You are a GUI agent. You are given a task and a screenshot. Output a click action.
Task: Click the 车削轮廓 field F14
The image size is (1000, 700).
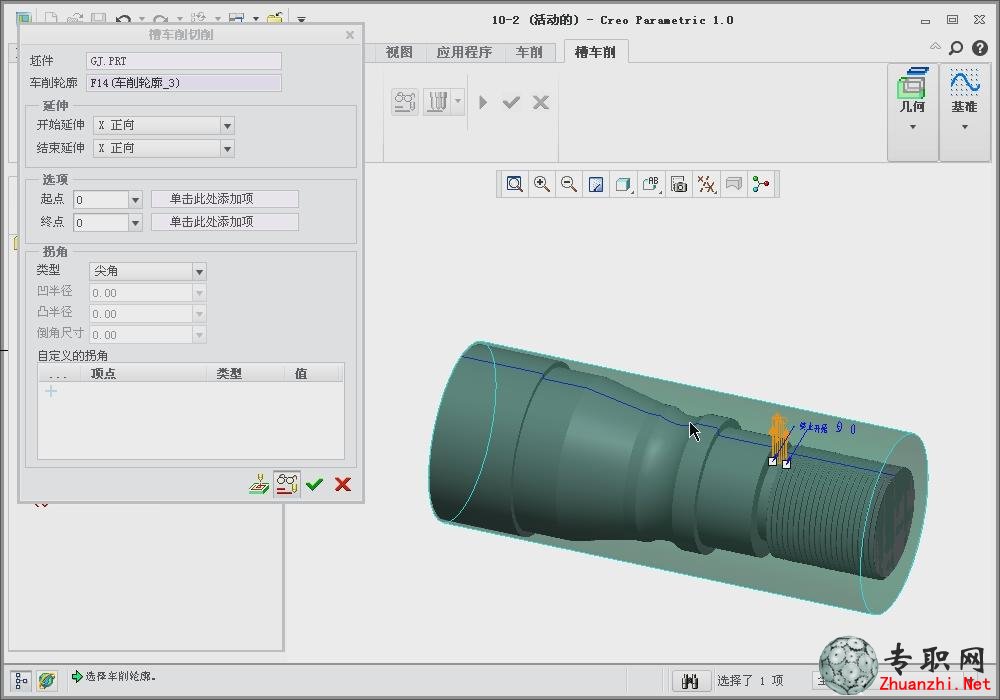point(184,83)
